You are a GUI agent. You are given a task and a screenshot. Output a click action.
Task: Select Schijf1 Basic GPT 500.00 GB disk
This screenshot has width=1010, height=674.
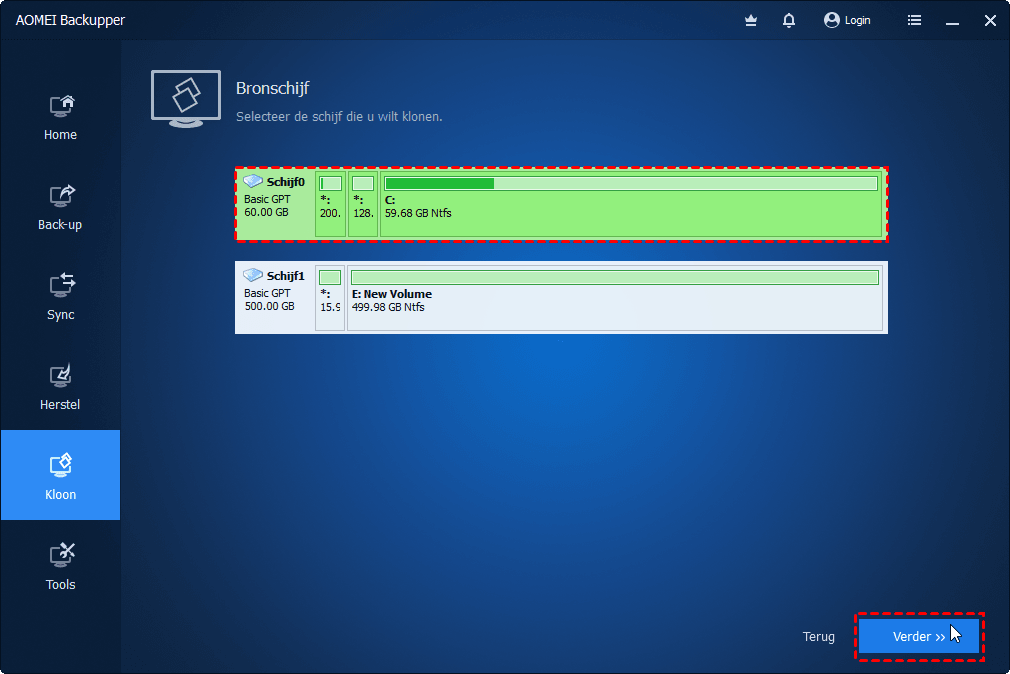[x=561, y=298]
